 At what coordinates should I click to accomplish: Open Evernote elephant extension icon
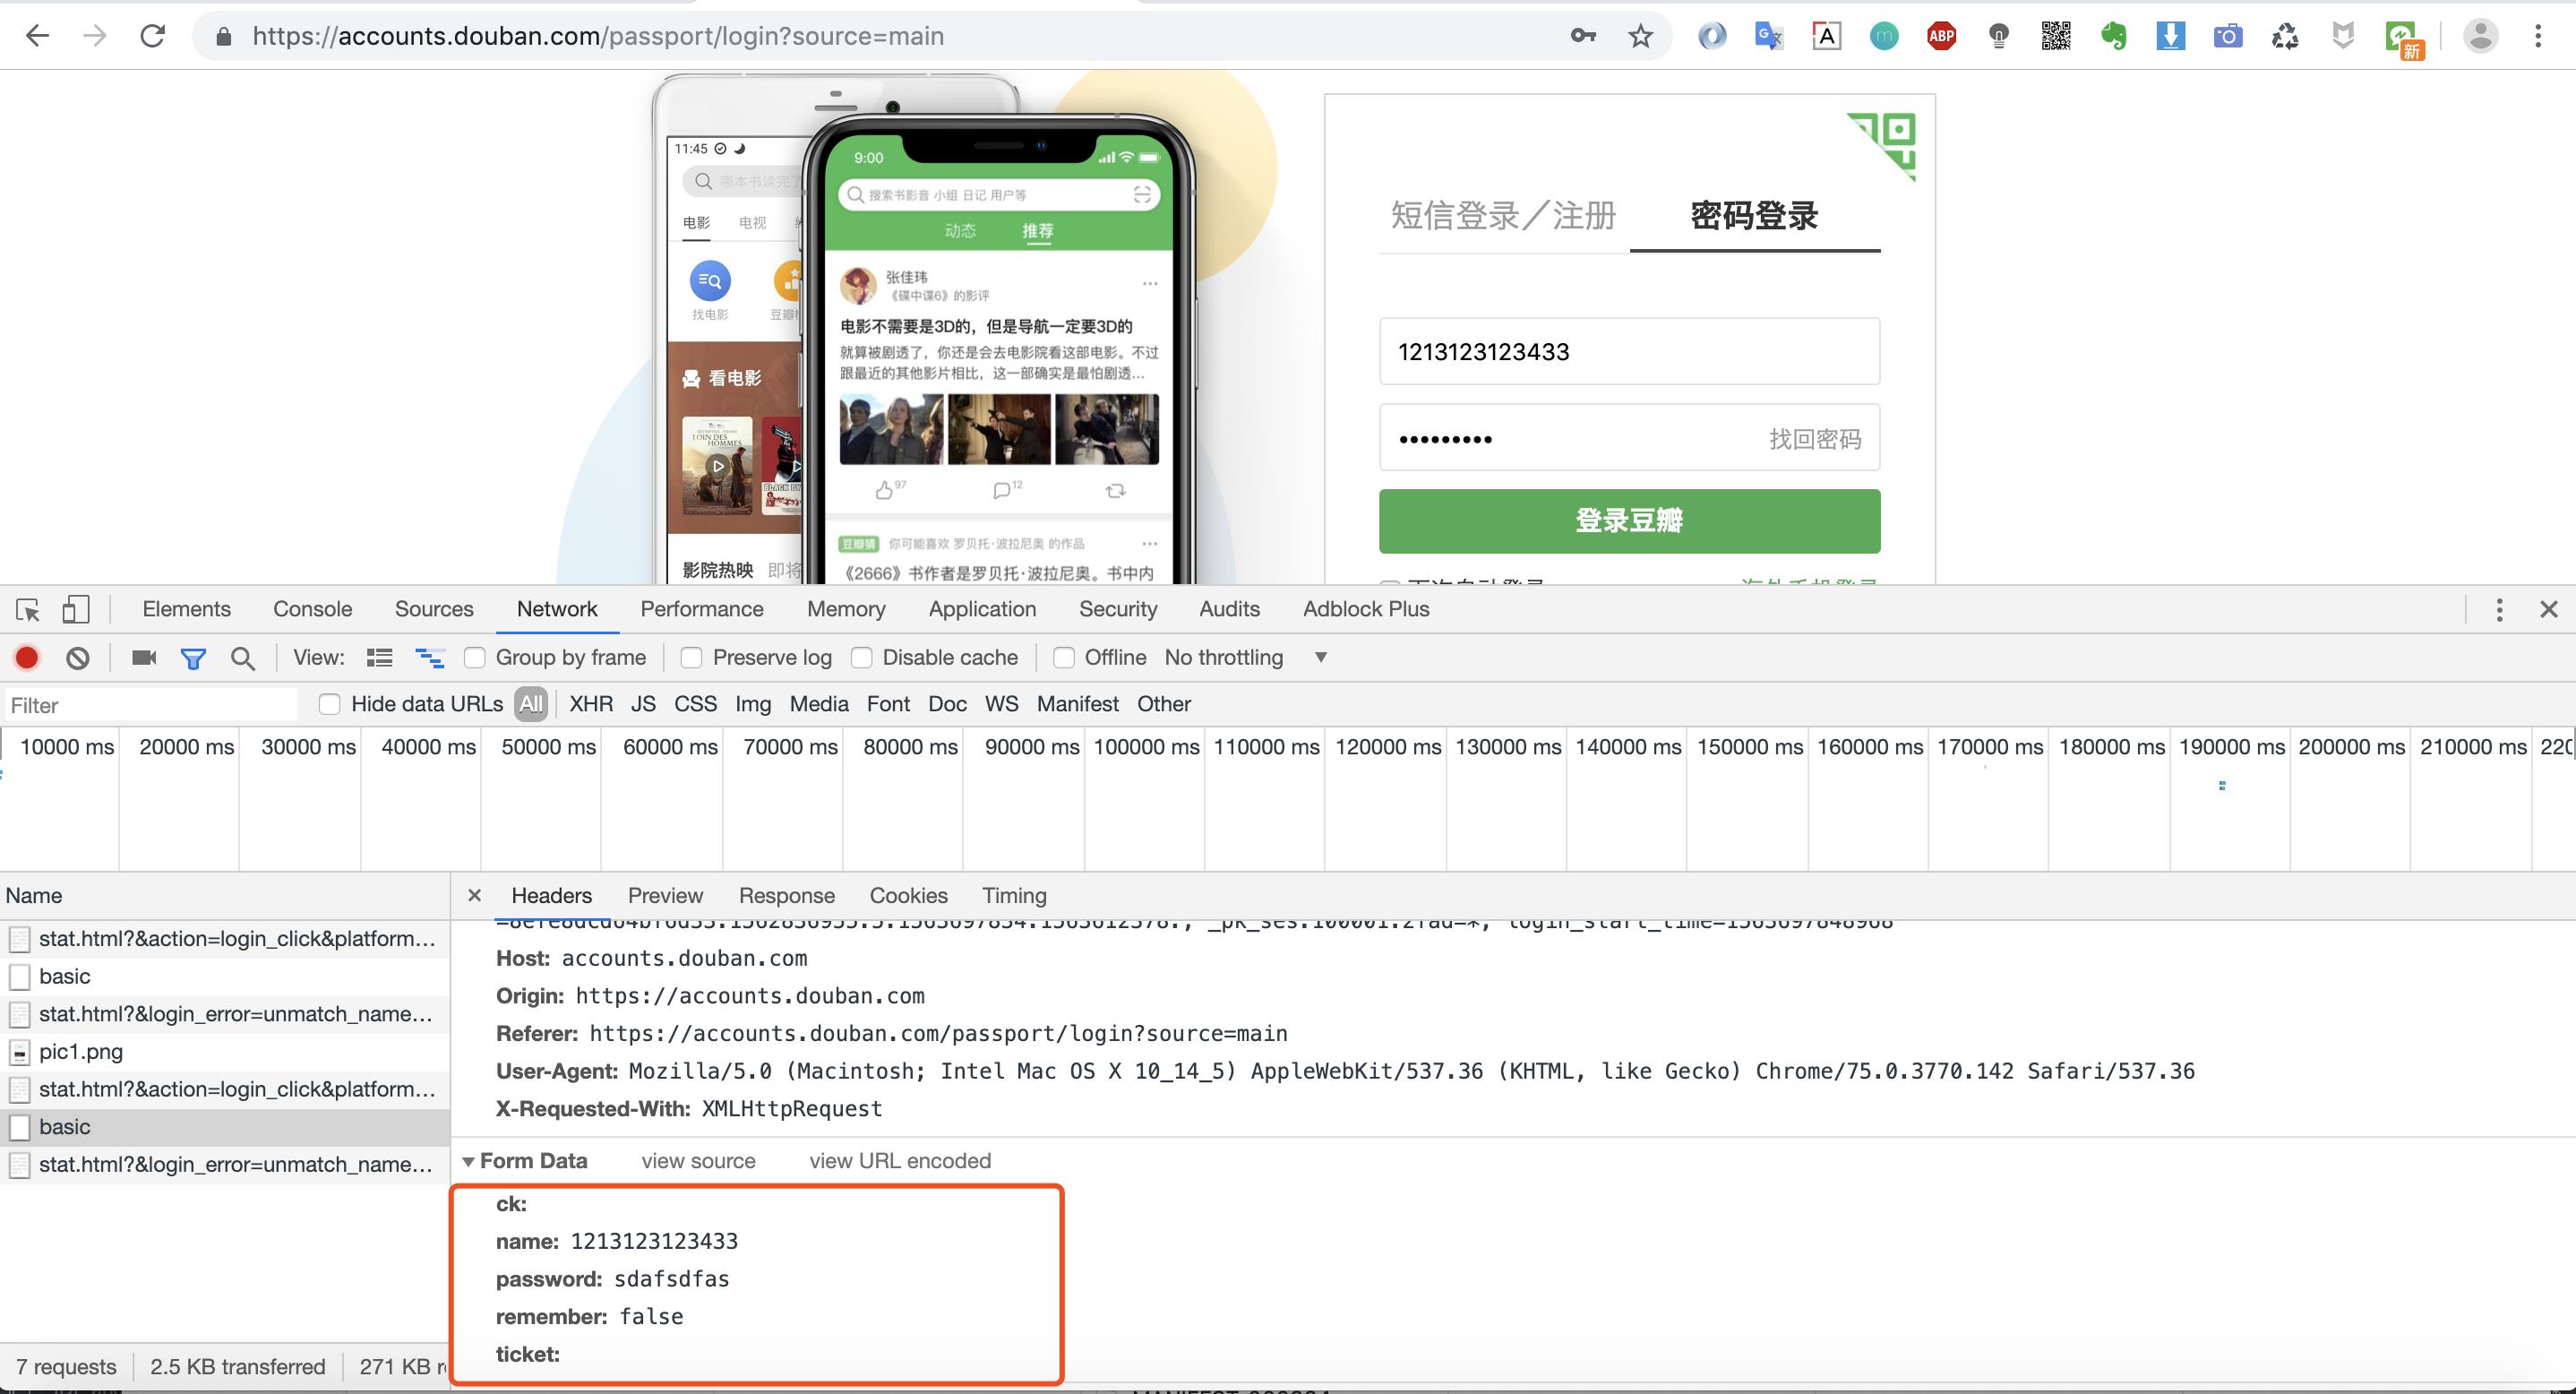[x=2114, y=36]
